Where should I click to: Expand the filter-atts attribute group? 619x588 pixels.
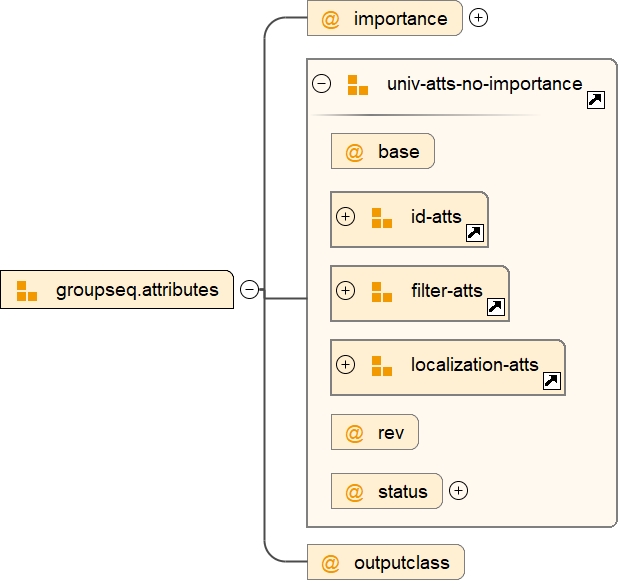click(345, 290)
